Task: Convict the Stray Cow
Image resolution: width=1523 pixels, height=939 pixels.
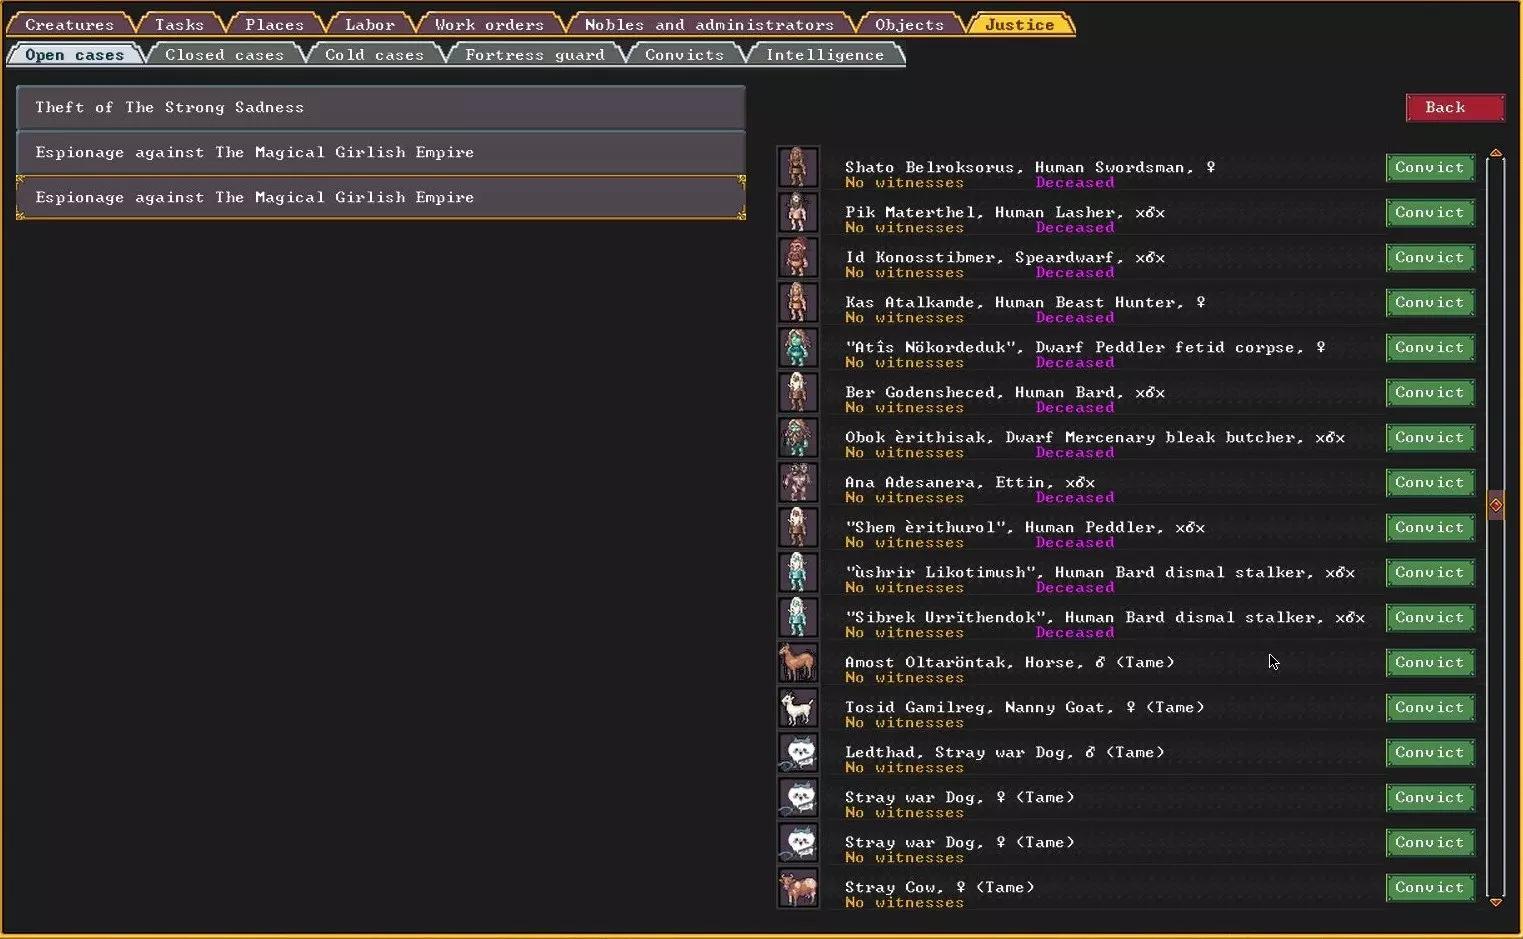Action: point(1430,888)
